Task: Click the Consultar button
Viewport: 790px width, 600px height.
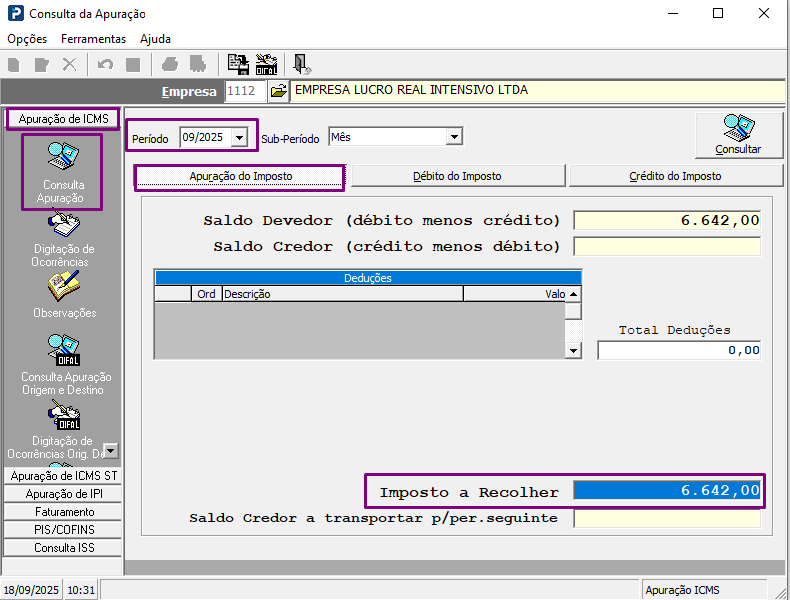Action: (739, 135)
